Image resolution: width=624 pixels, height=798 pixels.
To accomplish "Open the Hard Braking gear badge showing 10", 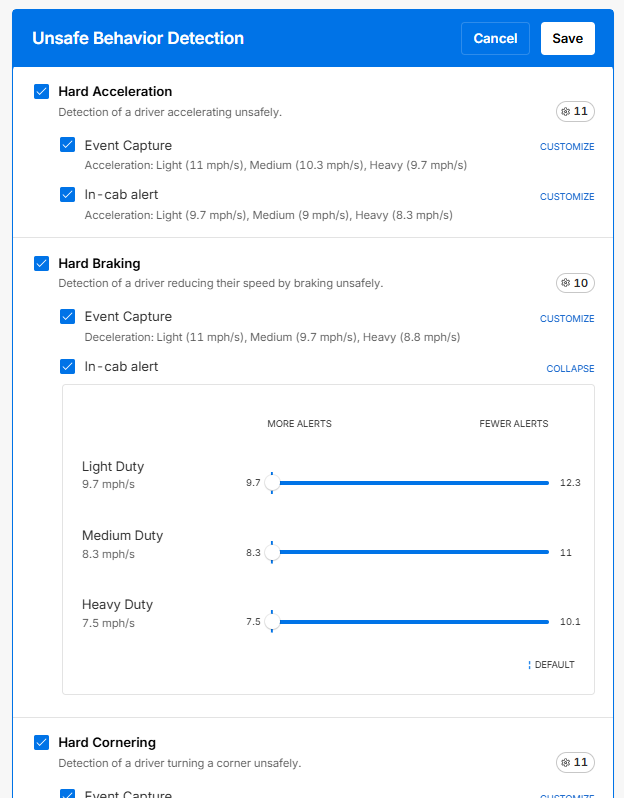I will coord(575,283).
